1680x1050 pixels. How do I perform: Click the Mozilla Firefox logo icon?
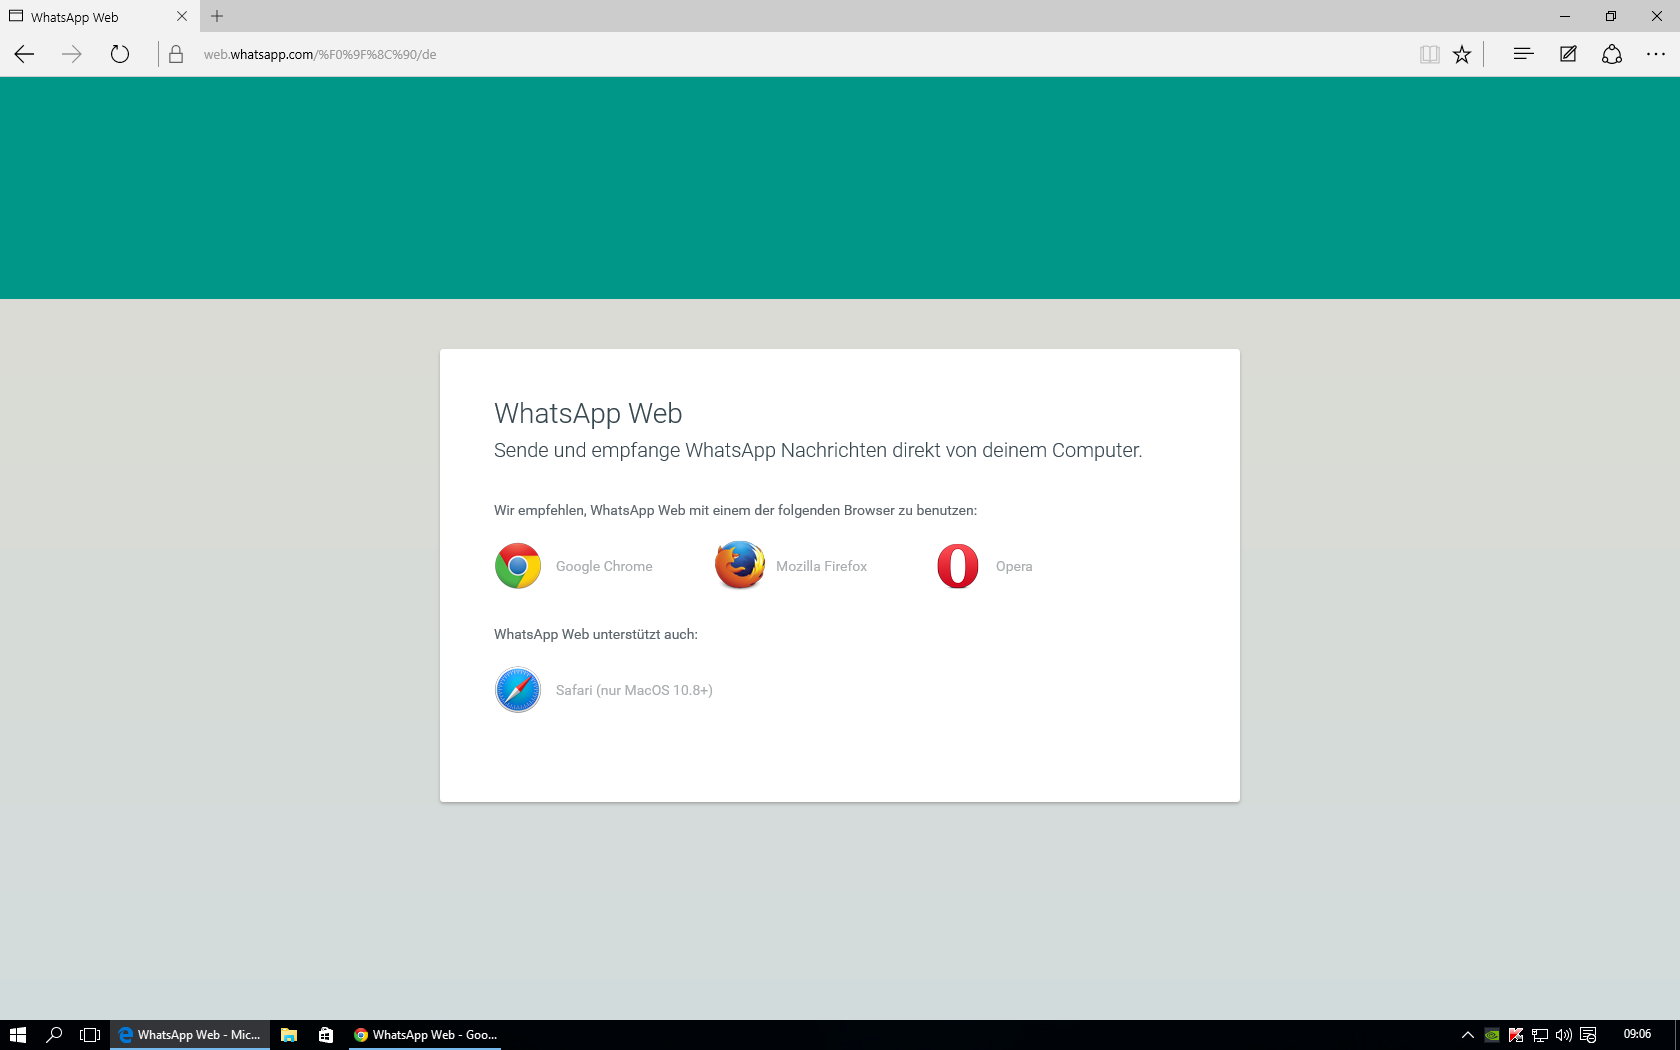click(x=740, y=565)
